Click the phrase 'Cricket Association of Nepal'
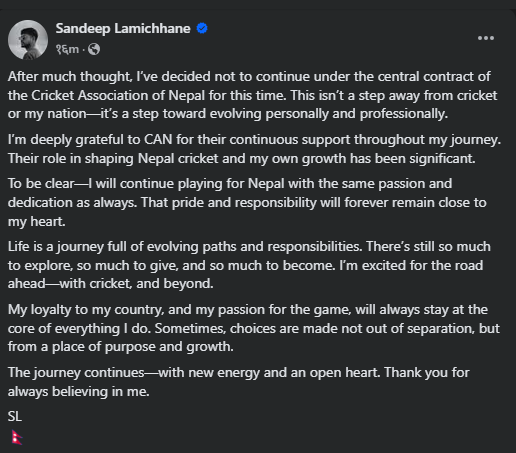516x453 pixels. [118, 95]
